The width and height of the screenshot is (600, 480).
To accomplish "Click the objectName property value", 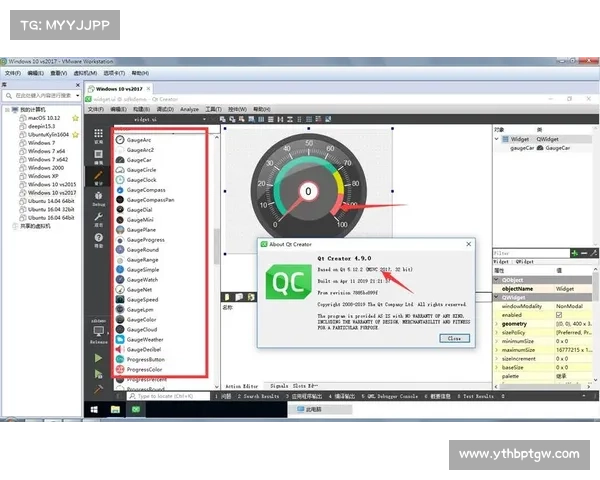I will point(573,289).
